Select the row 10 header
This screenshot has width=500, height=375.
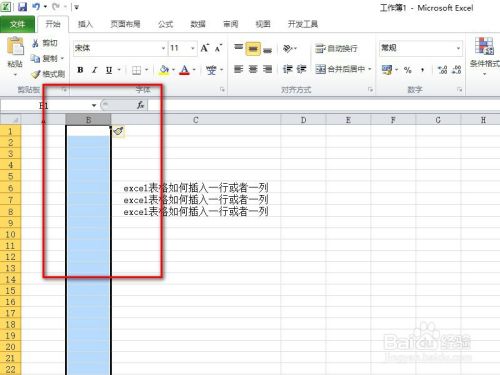10,234
